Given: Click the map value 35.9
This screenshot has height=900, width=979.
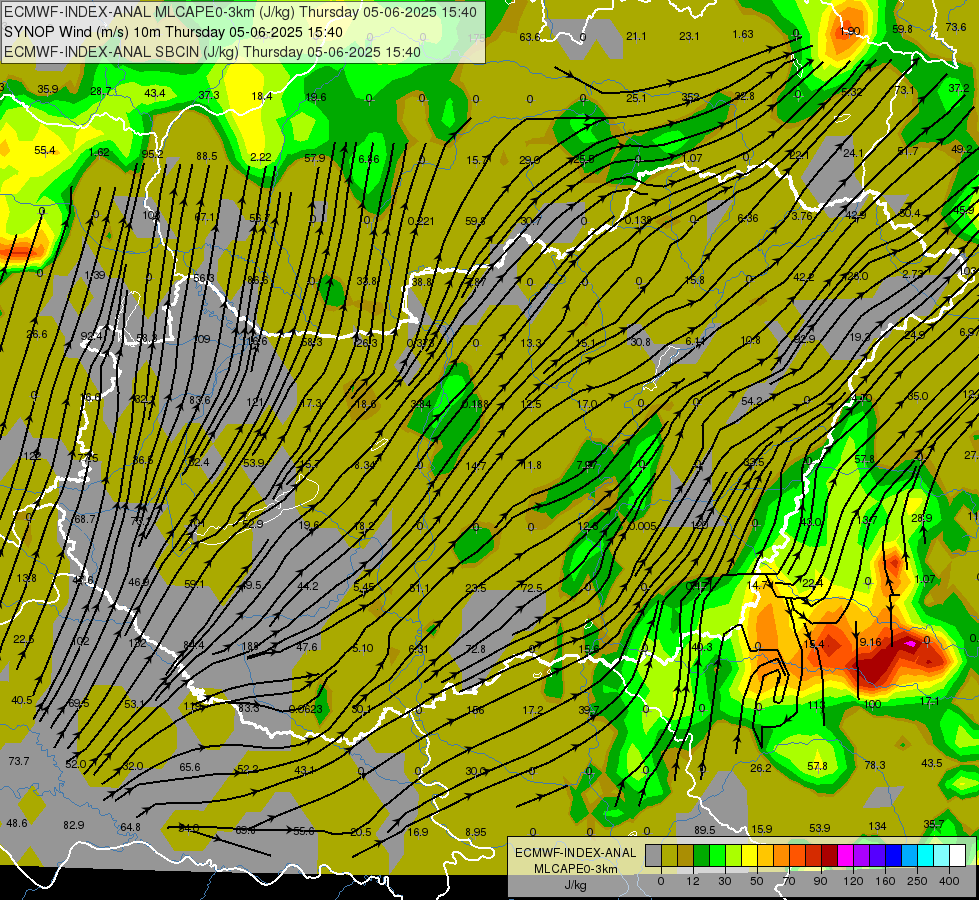Looking at the screenshot, I should click(47, 89).
